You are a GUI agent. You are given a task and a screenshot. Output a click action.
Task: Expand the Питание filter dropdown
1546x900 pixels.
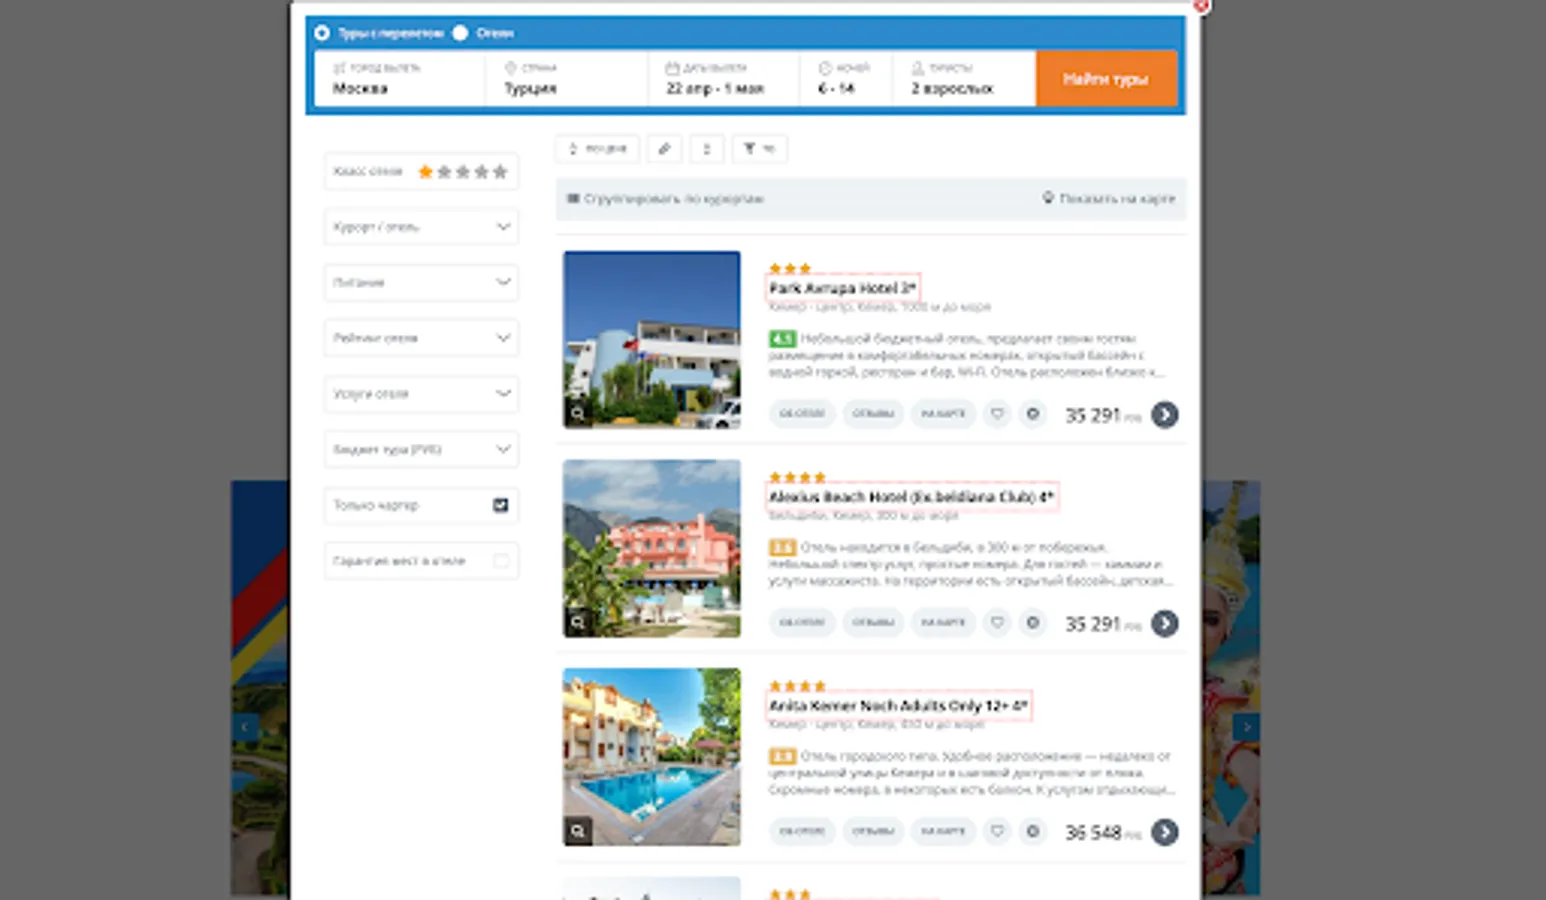pyautogui.click(x=421, y=283)
